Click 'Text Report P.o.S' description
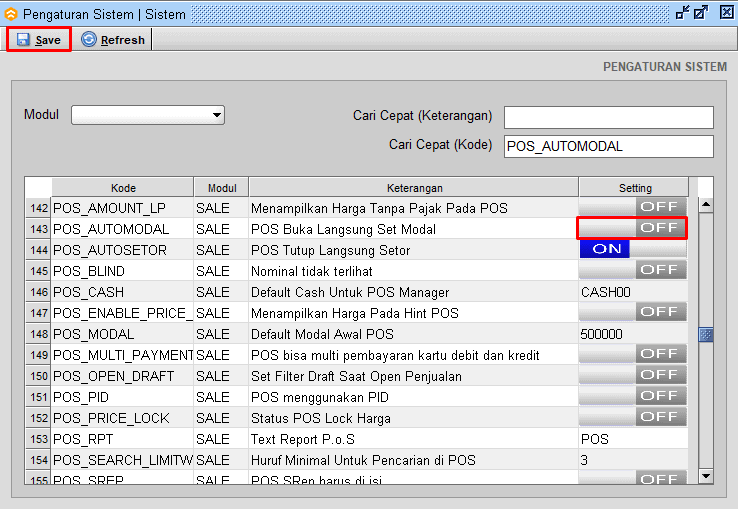Screen dimensions: 738x509 [303, 439]
